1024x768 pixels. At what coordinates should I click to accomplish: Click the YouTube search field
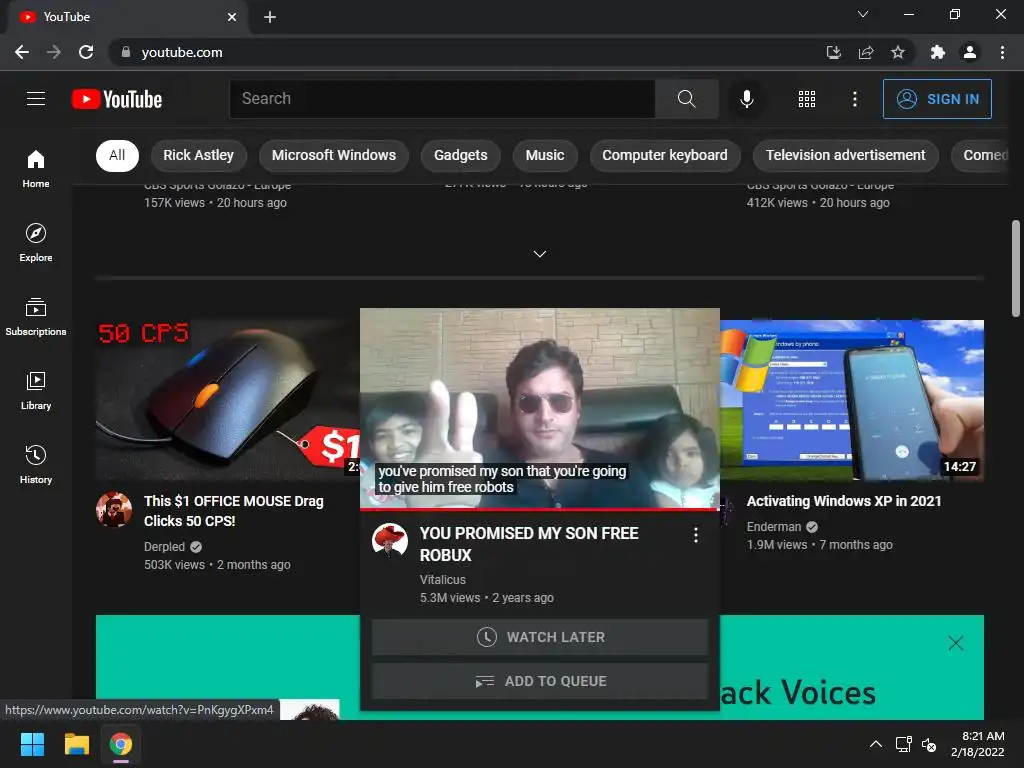442,99
